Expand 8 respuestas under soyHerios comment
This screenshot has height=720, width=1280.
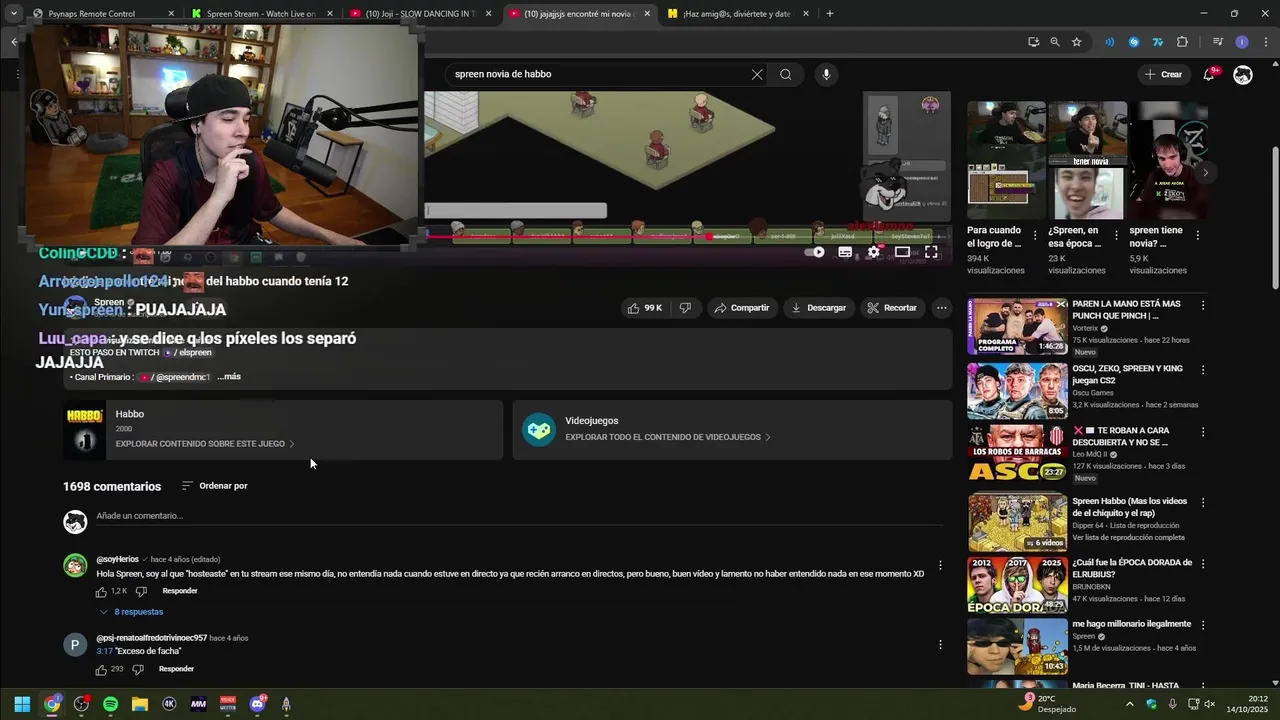131,612
